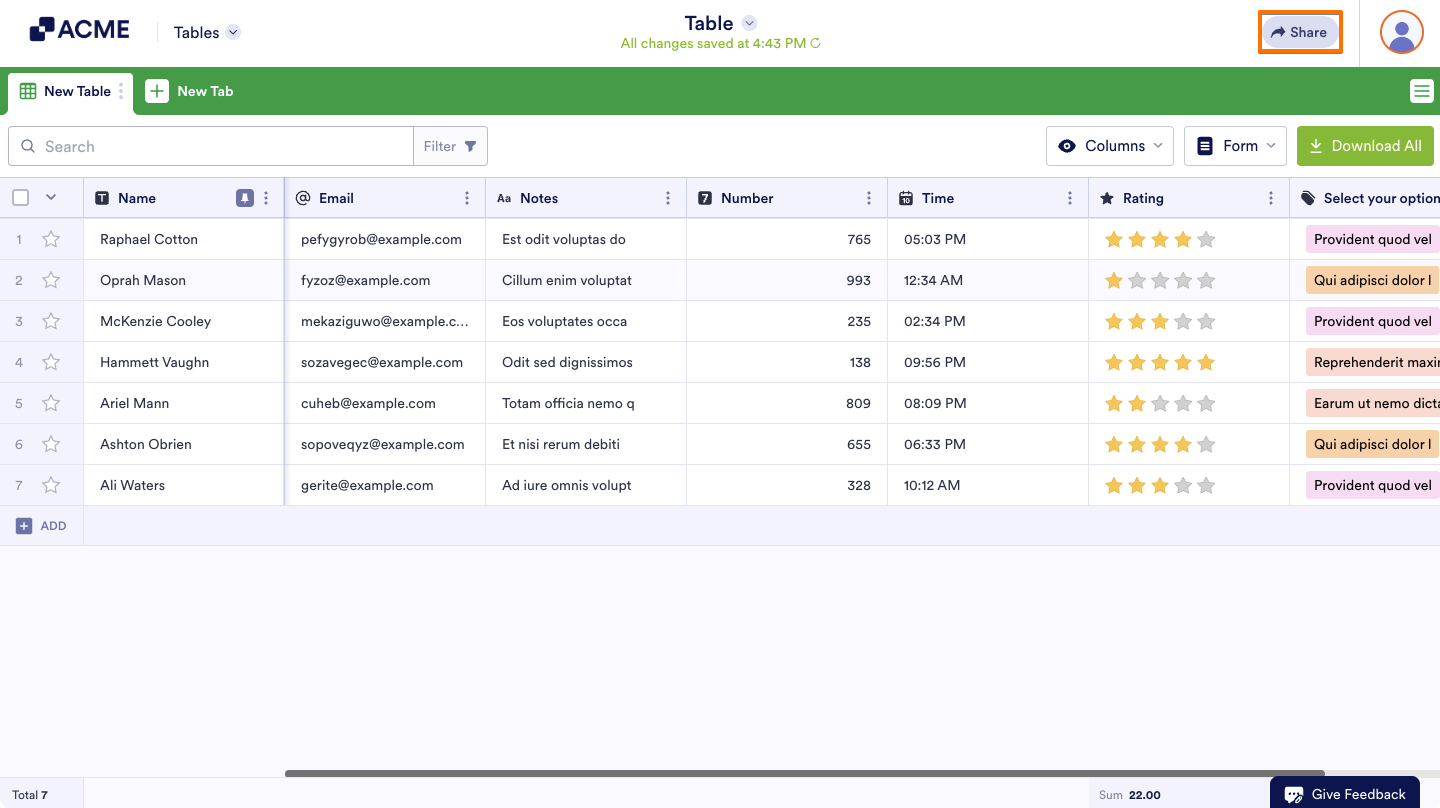Open Email column three-dot options
Viewport: 1440px width, 808px height.
467,198
